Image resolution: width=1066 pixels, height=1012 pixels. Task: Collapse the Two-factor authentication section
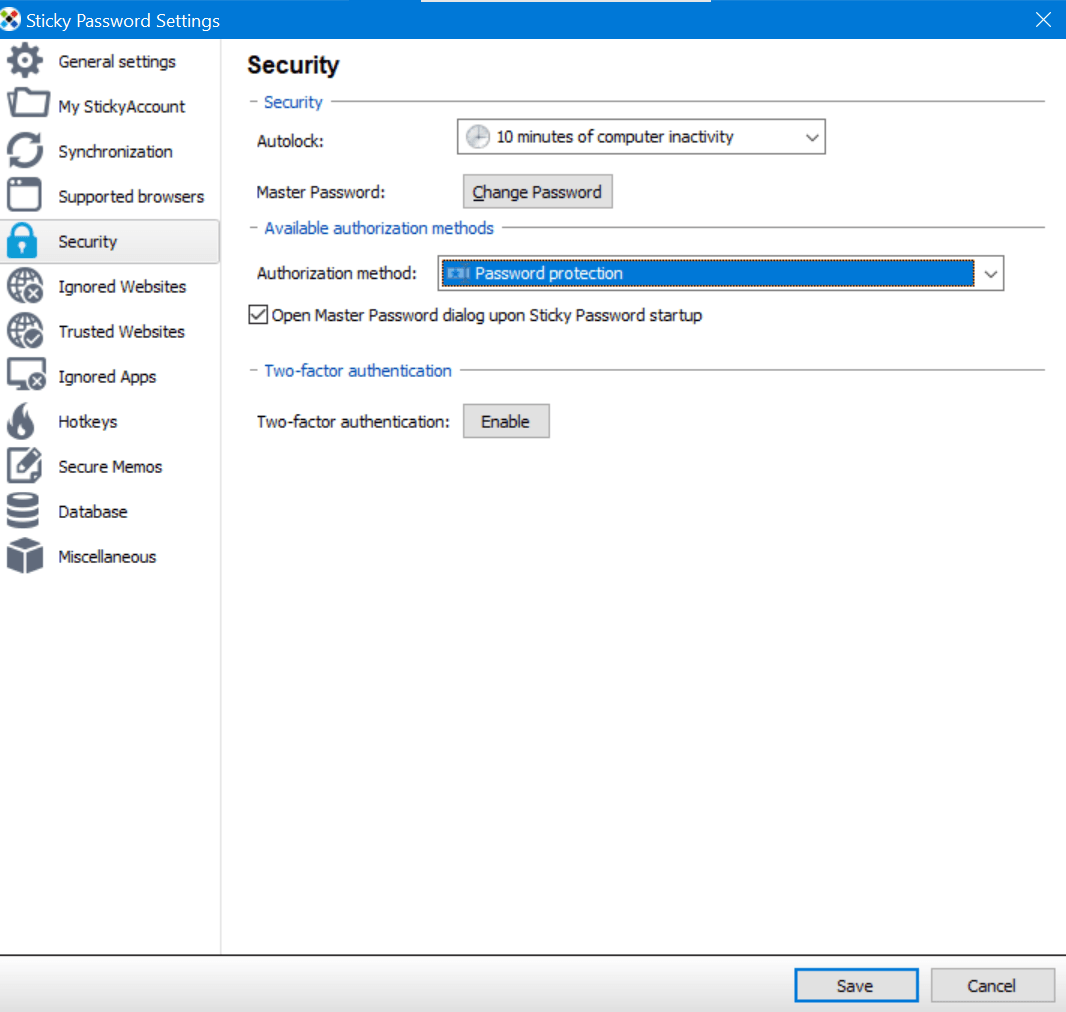251,370
